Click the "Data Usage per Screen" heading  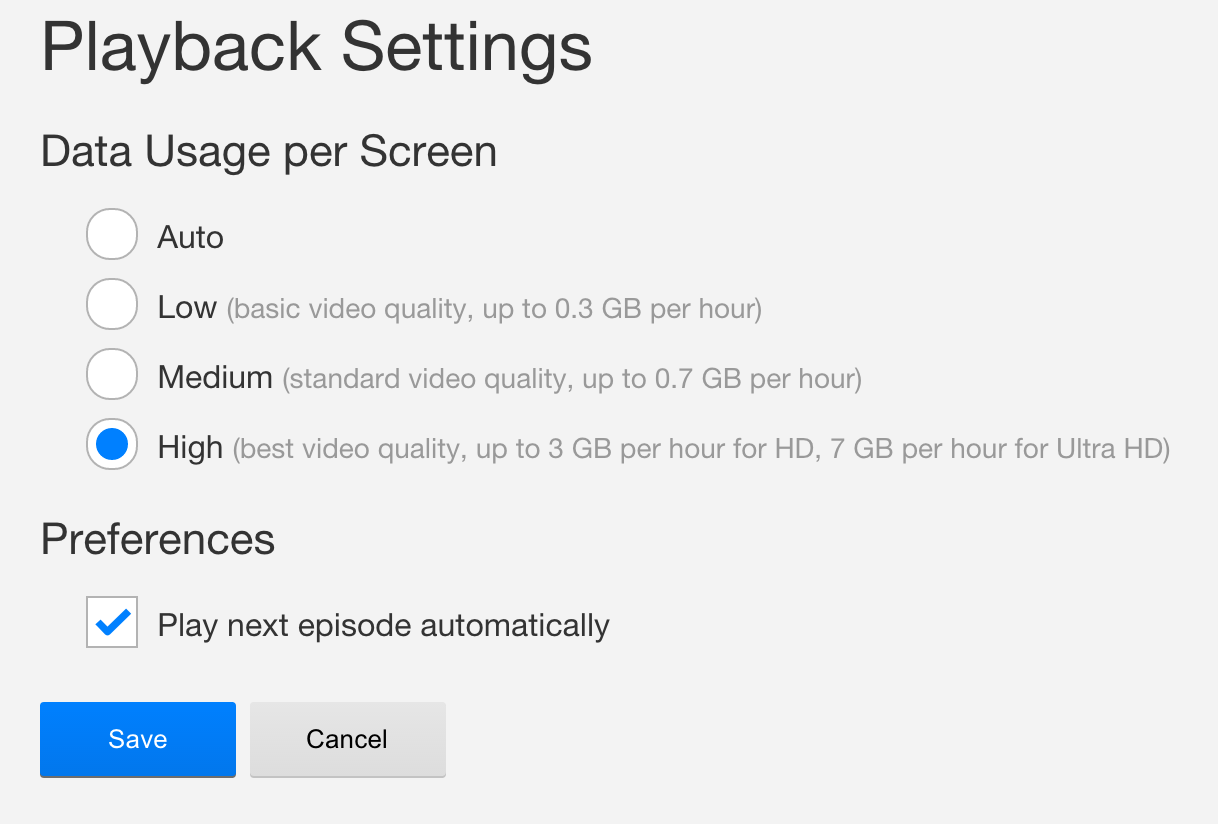pos(269,152)
